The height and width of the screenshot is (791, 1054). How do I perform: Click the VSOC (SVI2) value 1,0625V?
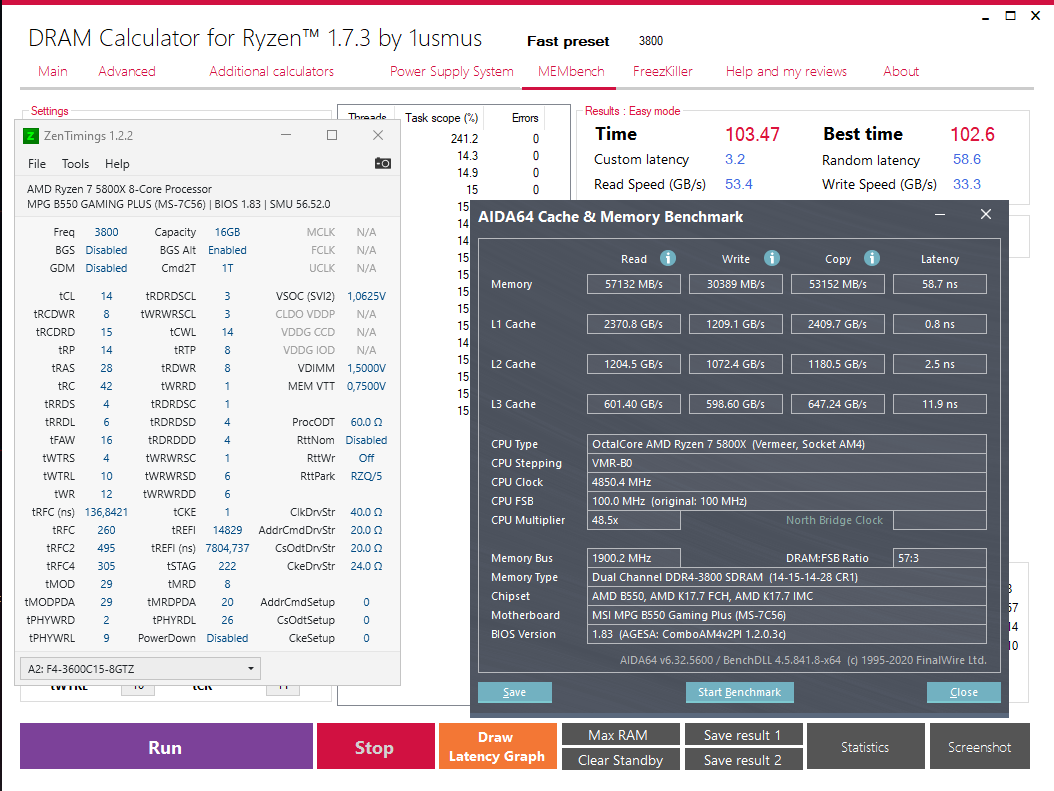(x=366, y=296)
